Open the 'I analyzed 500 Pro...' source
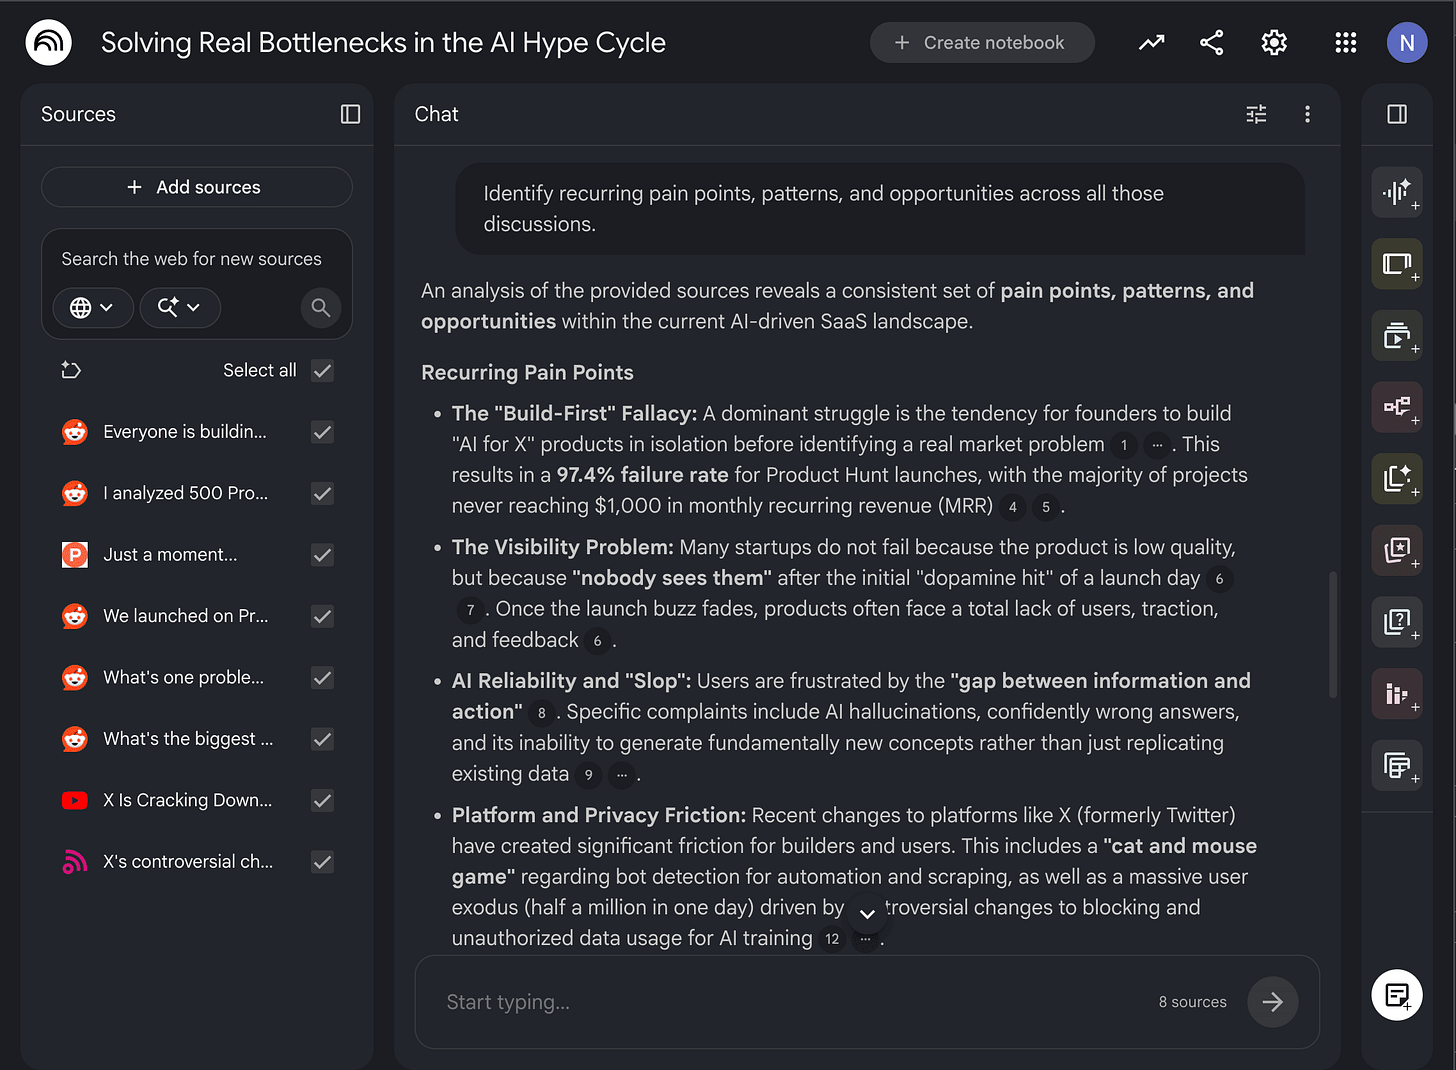The width and height of the screenshot is (1456, 1070). [x=186, y=493]
